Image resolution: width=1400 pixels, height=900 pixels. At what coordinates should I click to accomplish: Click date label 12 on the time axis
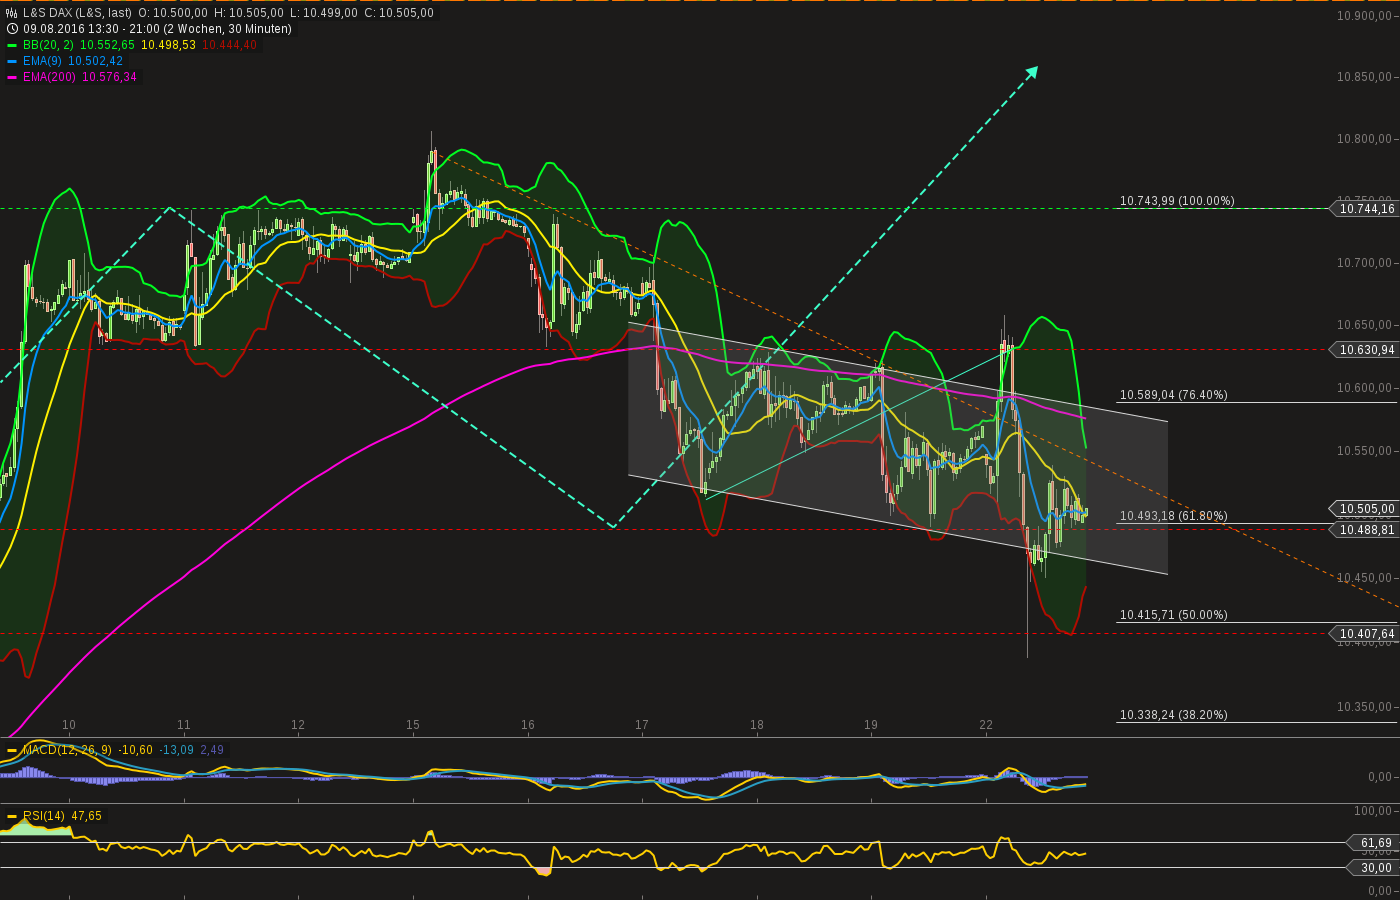coord(298,725)
